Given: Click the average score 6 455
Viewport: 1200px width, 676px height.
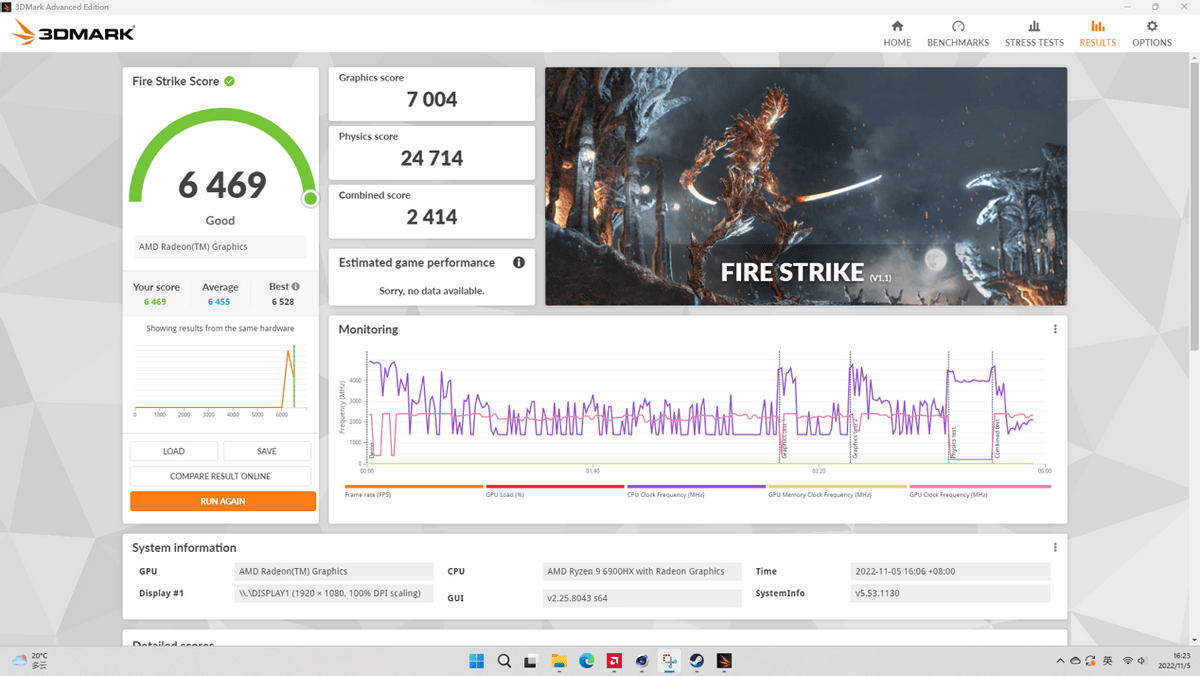Looking at the screenshot, I should click(219, 301).
